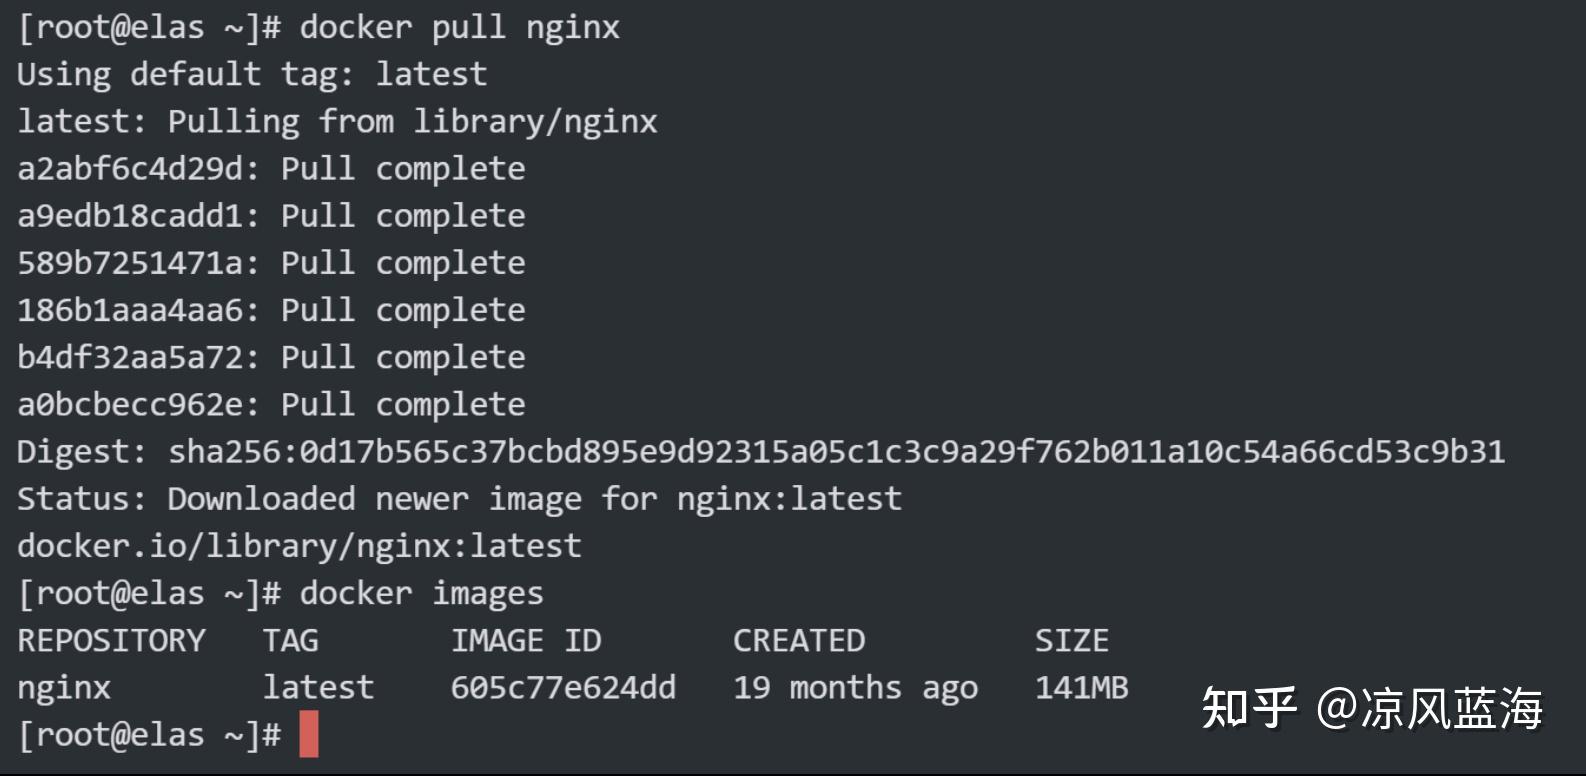
Task: Click the sha256 digest hash string
Action: (836, 452)
